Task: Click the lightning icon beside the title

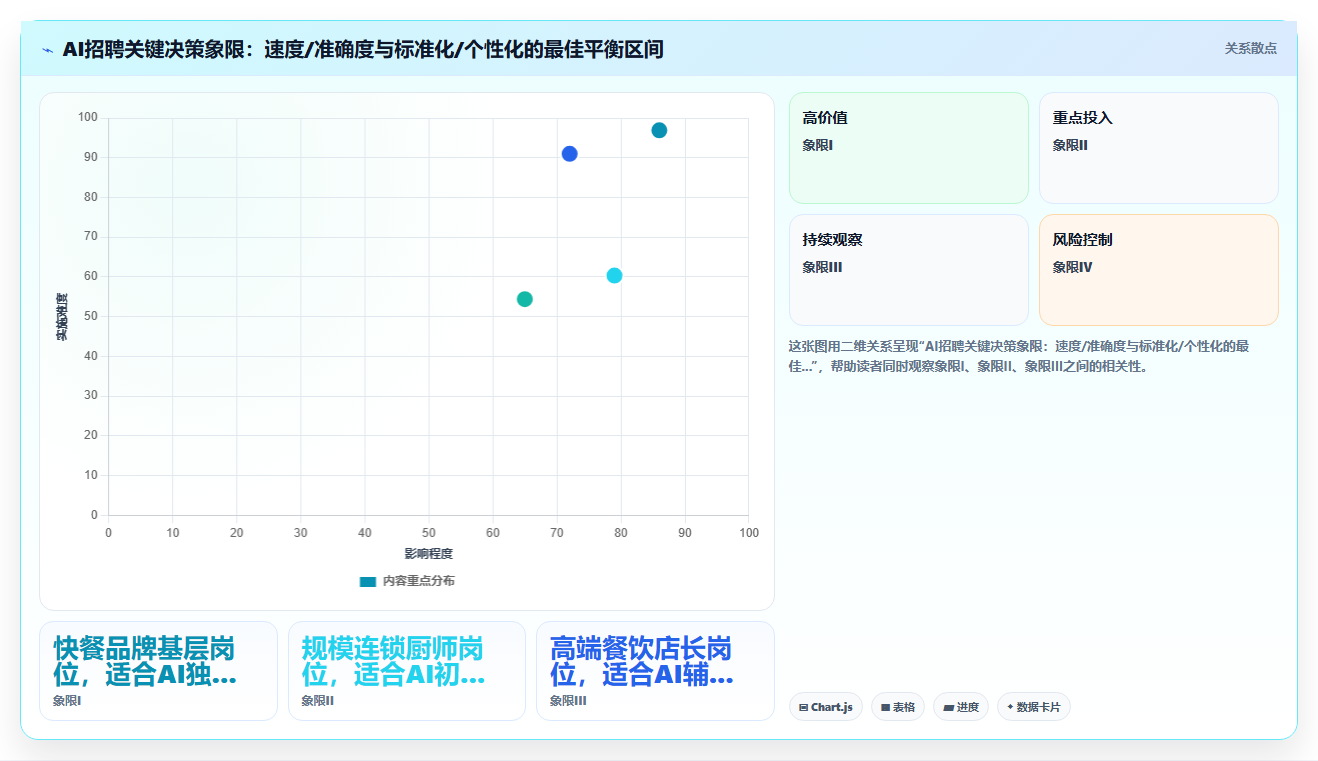Action: [48, 49]
